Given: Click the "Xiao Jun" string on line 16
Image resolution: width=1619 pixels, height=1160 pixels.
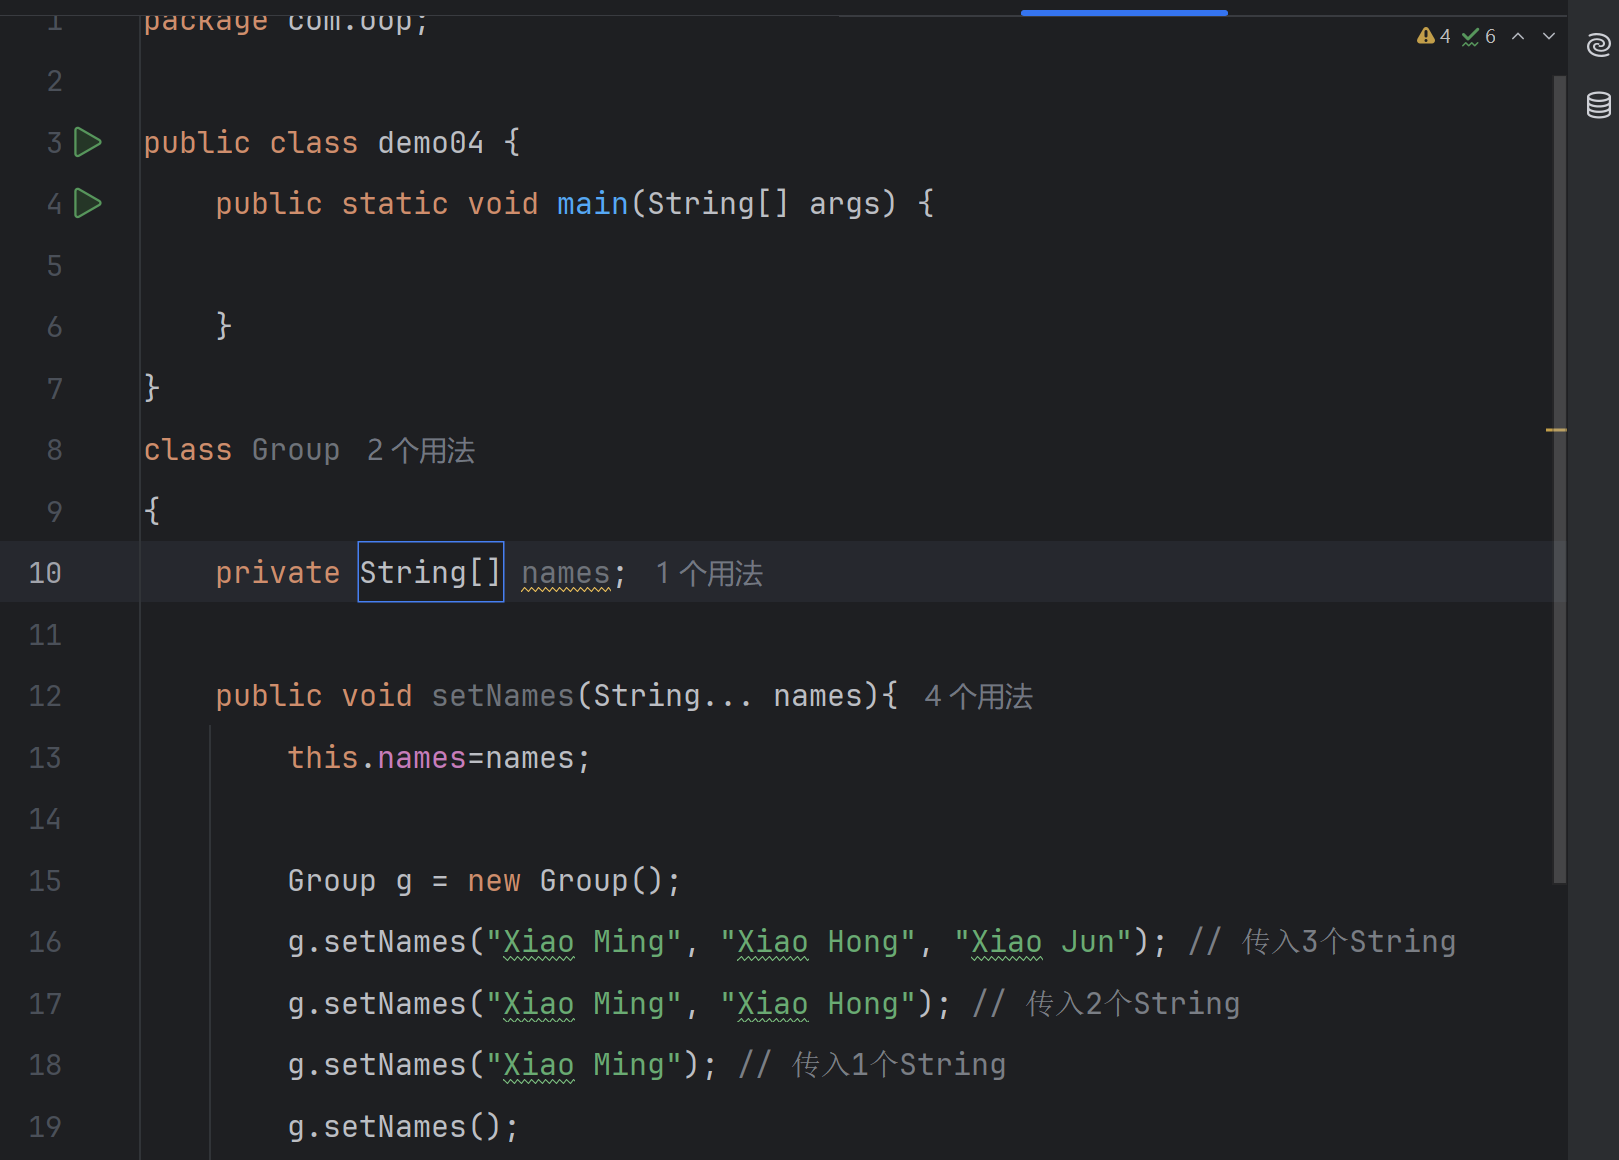Looking at the screenshot, I should pyautogui.click(x=1043, y=942).
